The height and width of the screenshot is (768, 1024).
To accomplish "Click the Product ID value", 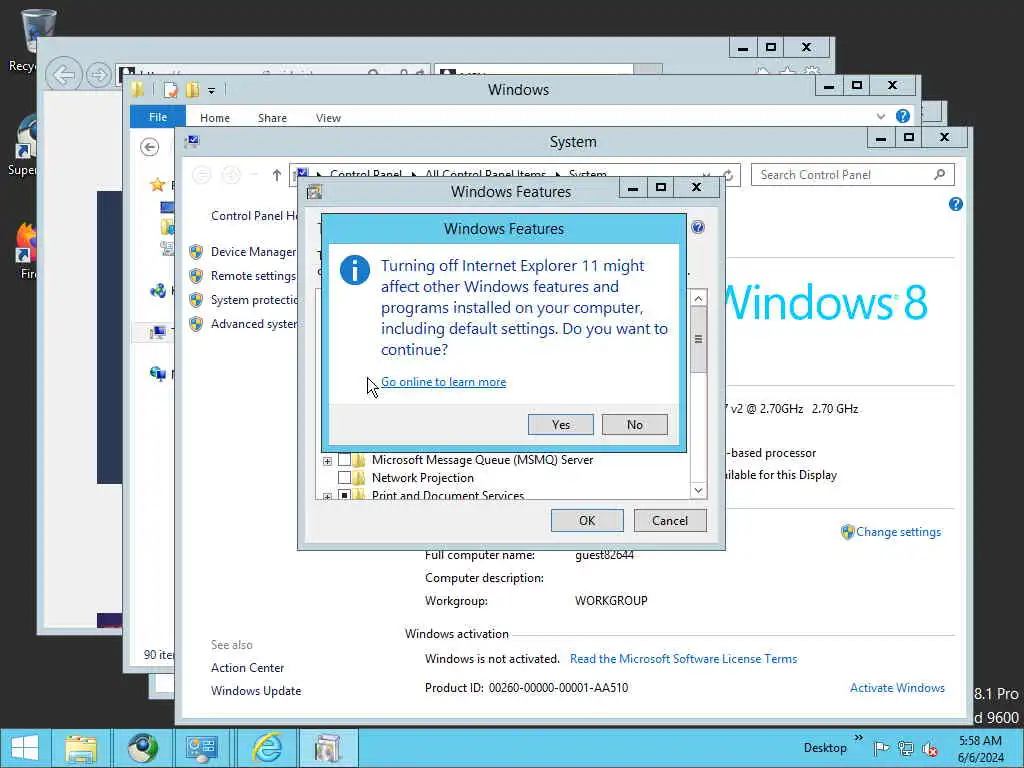I will [x=558, y=688].
